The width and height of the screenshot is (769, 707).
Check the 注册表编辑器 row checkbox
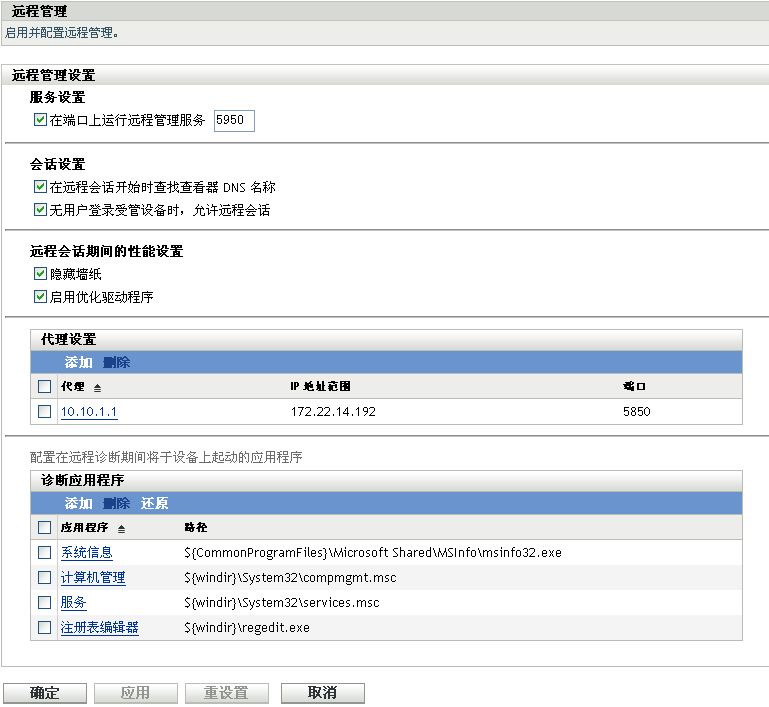coord(45,628)
